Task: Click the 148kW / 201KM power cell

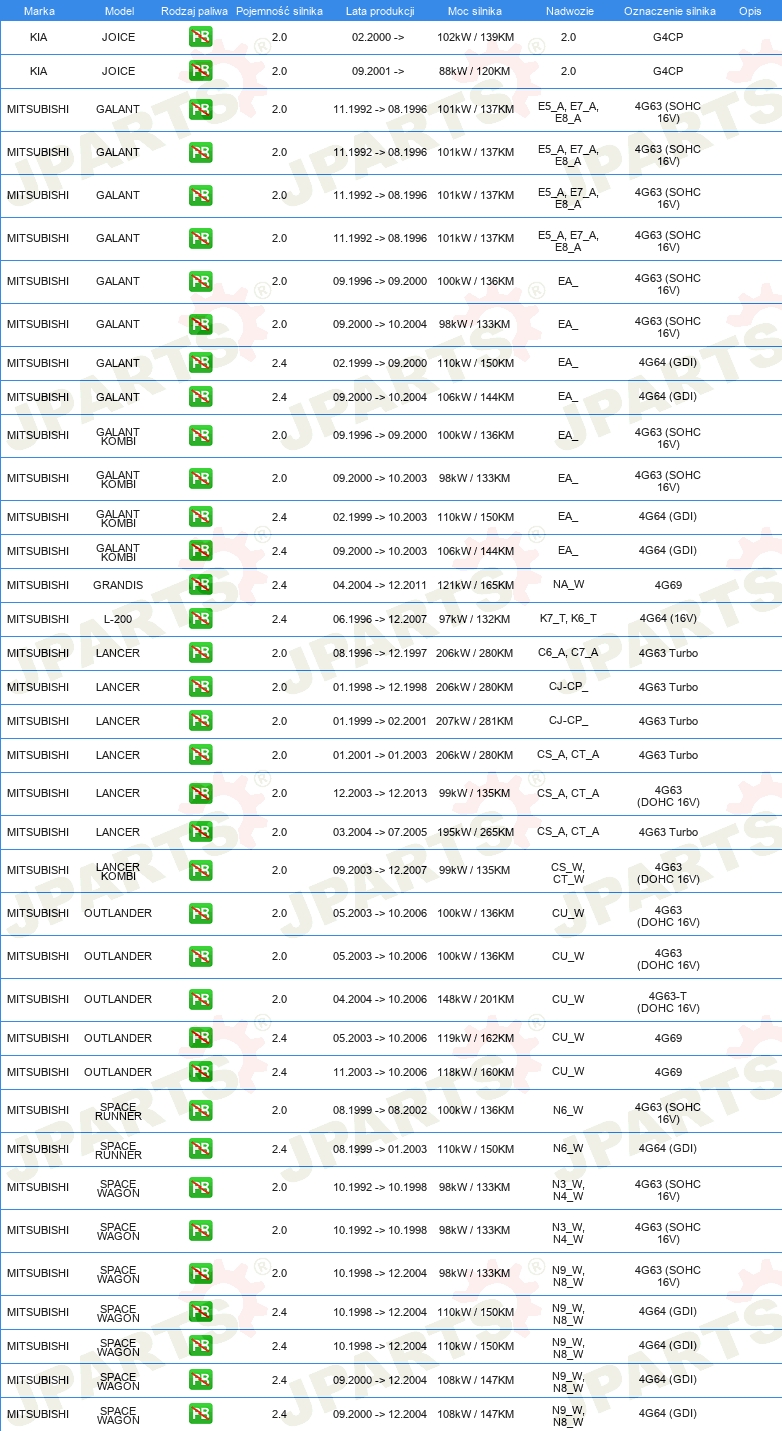Action: [x=475, y=1000]
